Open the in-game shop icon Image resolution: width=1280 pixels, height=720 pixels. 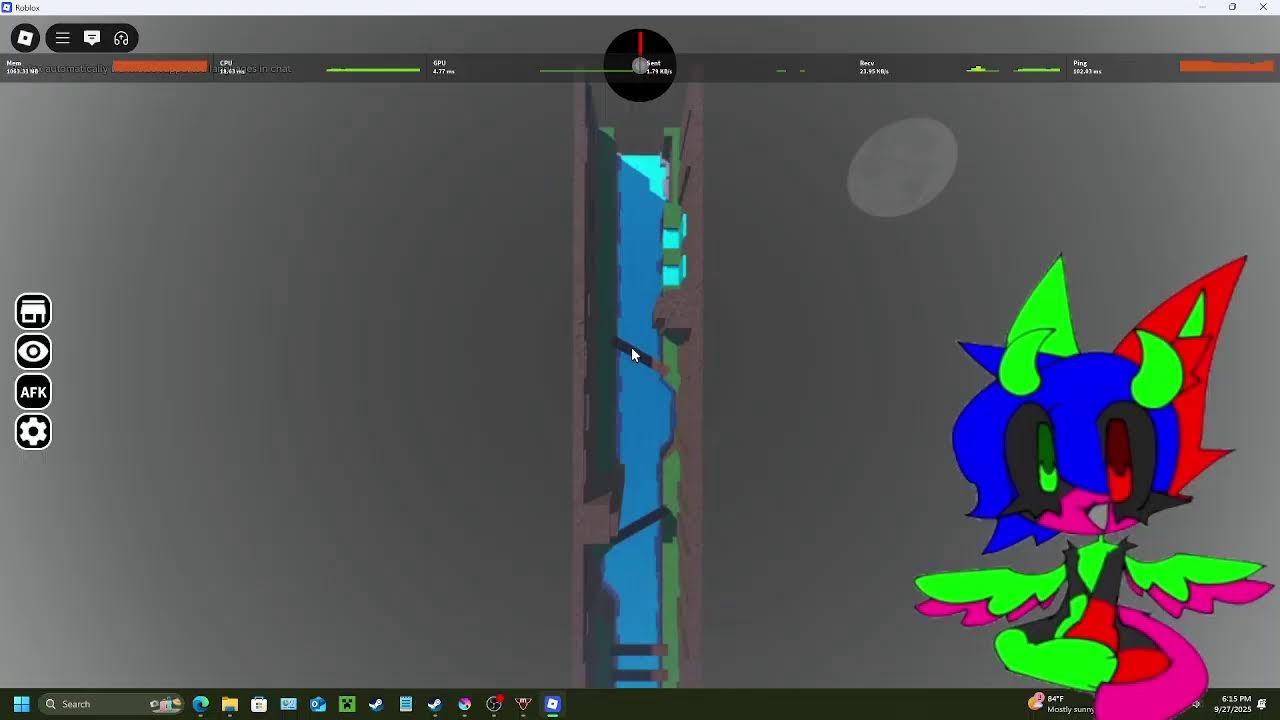33,312
